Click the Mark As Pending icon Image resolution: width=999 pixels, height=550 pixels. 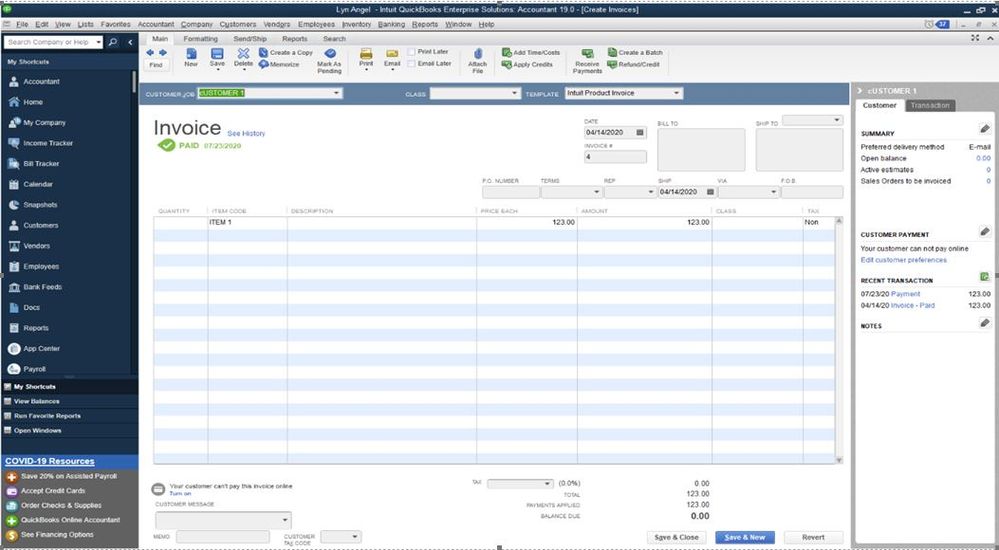329,54
